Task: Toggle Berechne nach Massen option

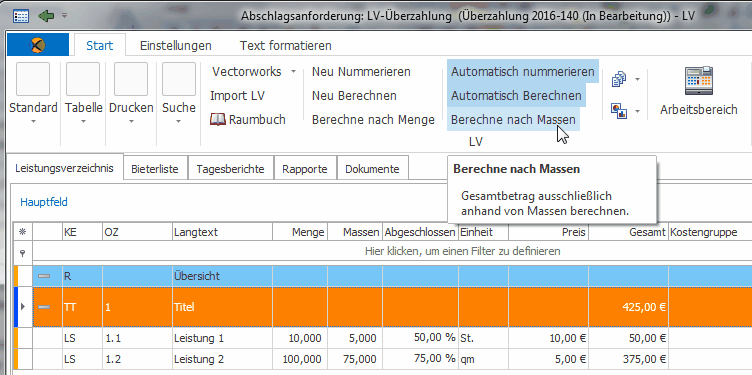Action: click(513, 119)
